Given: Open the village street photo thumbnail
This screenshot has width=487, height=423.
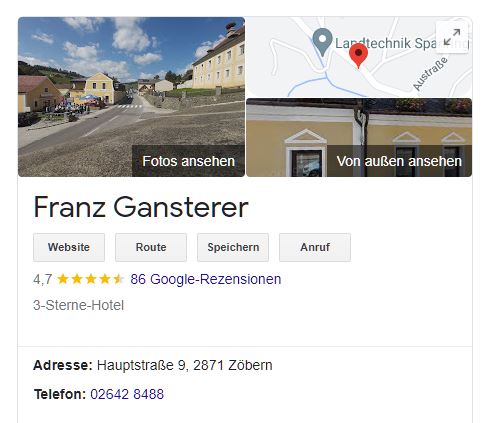Looking at the screenshot, I should tap(131, 97).
